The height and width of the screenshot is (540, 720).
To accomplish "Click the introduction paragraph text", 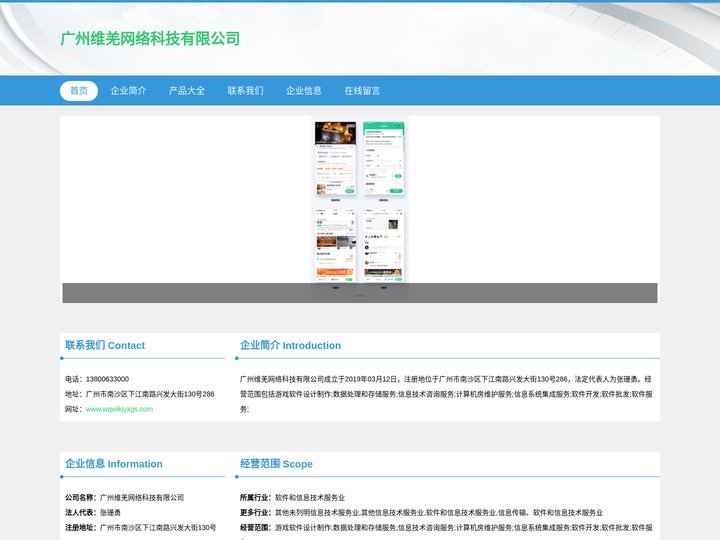I will (446, 394).
